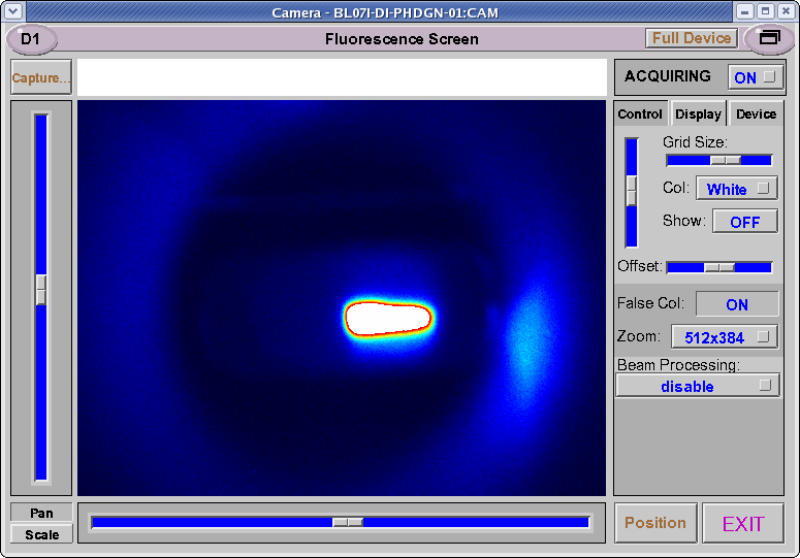The width and height of the screenshot is (800, 558).
Task: Toggle the grid Show OFF button
Action: click(x=745, y=222)
